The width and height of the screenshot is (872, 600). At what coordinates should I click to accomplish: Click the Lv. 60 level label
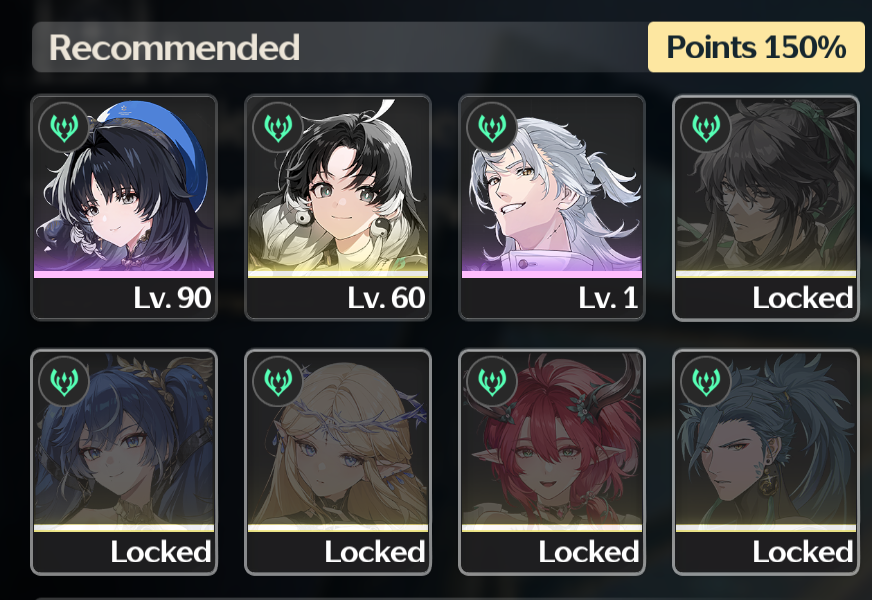point(387,297)
